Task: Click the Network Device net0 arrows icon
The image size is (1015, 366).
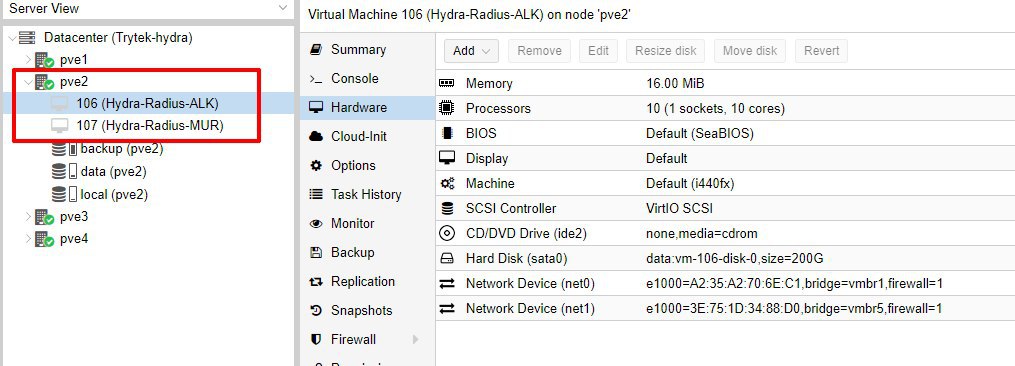Action: coord(447,283)
